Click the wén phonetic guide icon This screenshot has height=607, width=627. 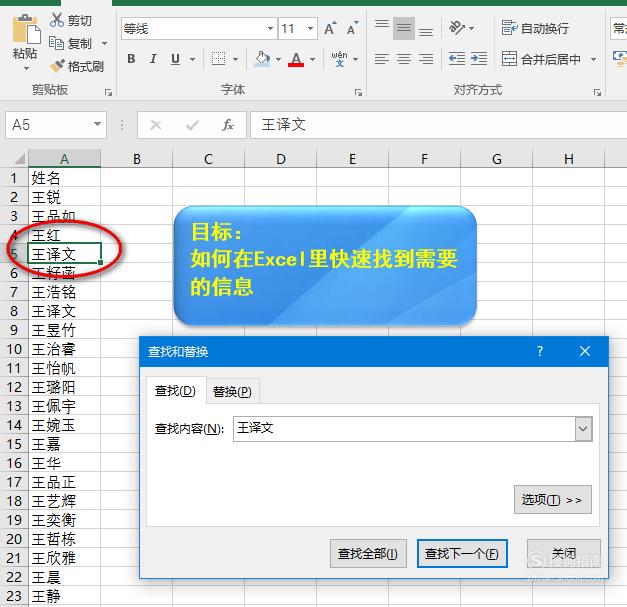point(339,59)
